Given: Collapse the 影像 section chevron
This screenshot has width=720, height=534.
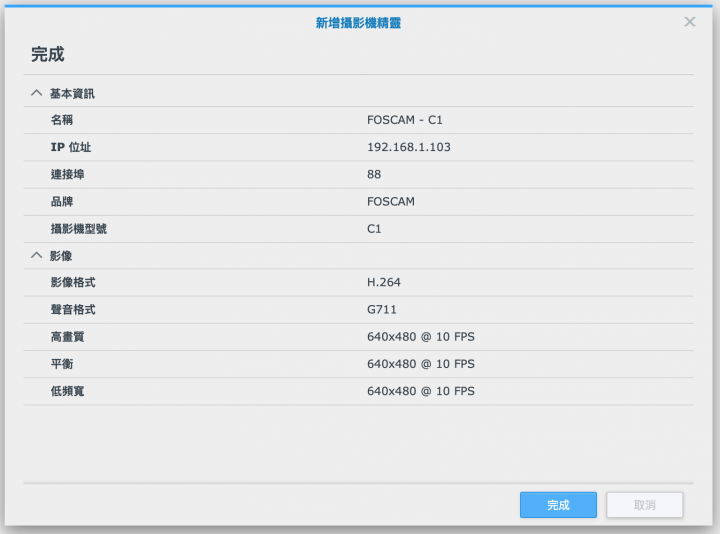Looking at the screenshot, I should coord(36,255).
